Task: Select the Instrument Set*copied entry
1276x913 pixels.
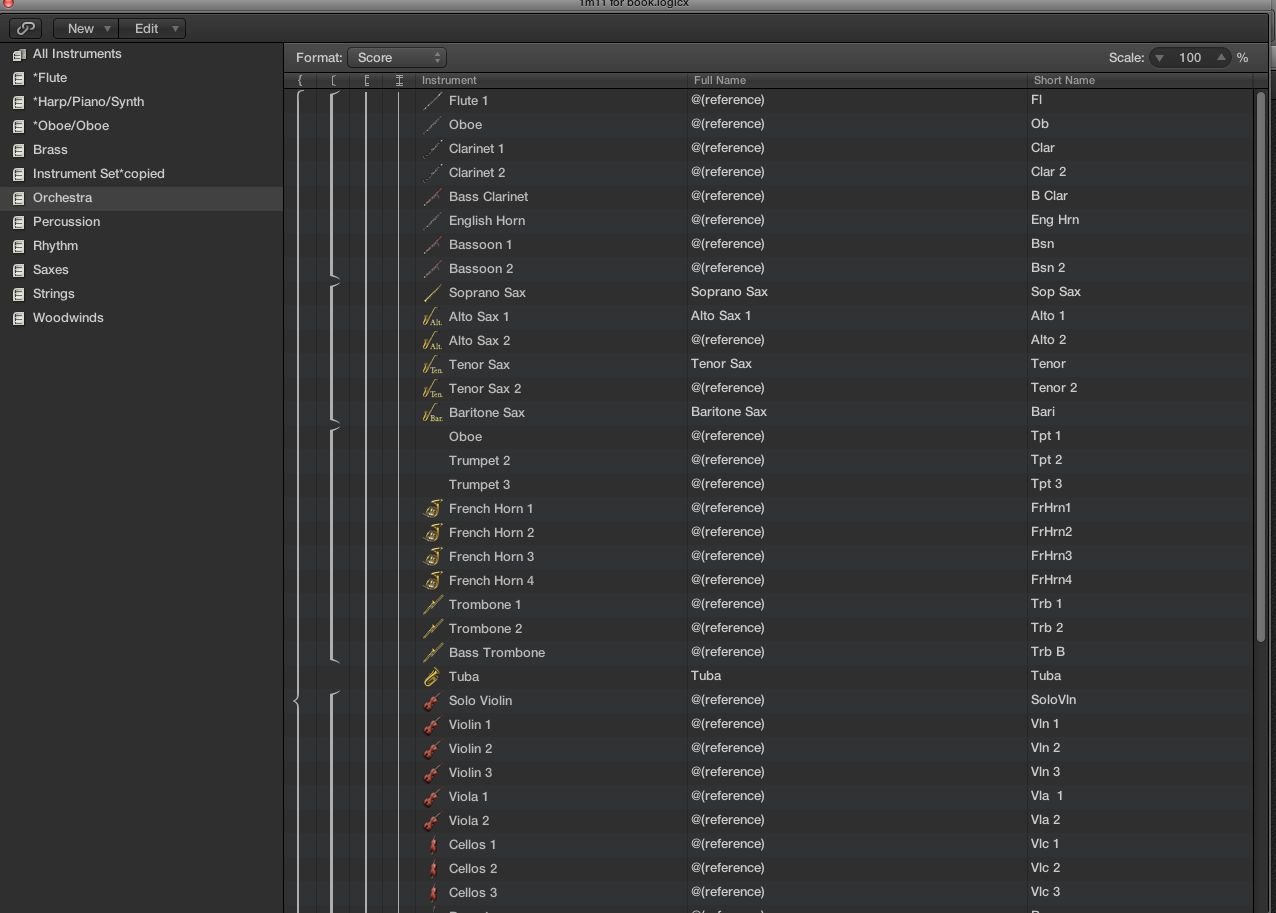Action: tap(142, 174)
